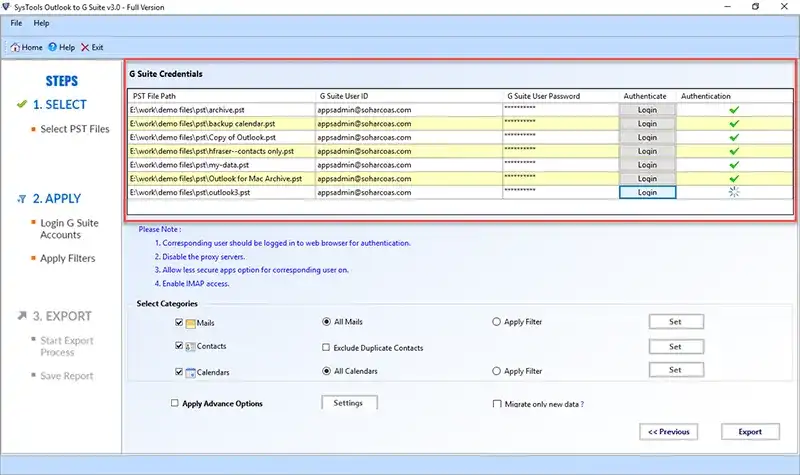Click password field for my-data.pst row
This screenshot has width=800, height=475.
coord(560,165)
